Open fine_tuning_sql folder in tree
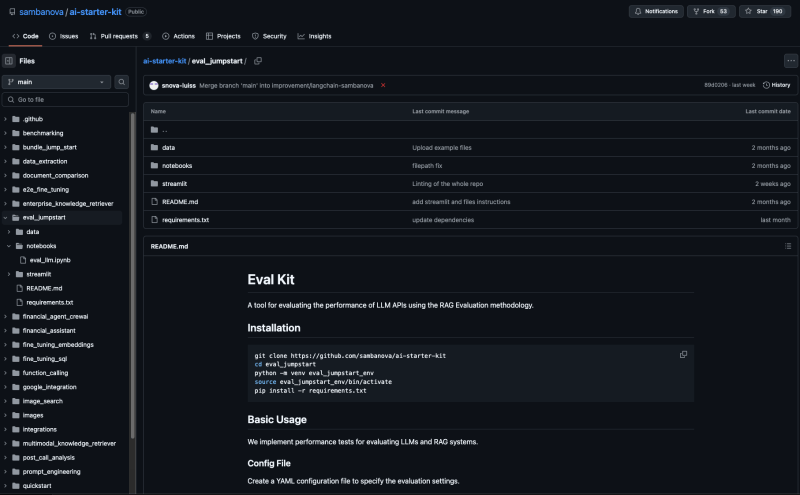This screenshot has width=800, height=495. pyautogui.click(x=44, y=359)
